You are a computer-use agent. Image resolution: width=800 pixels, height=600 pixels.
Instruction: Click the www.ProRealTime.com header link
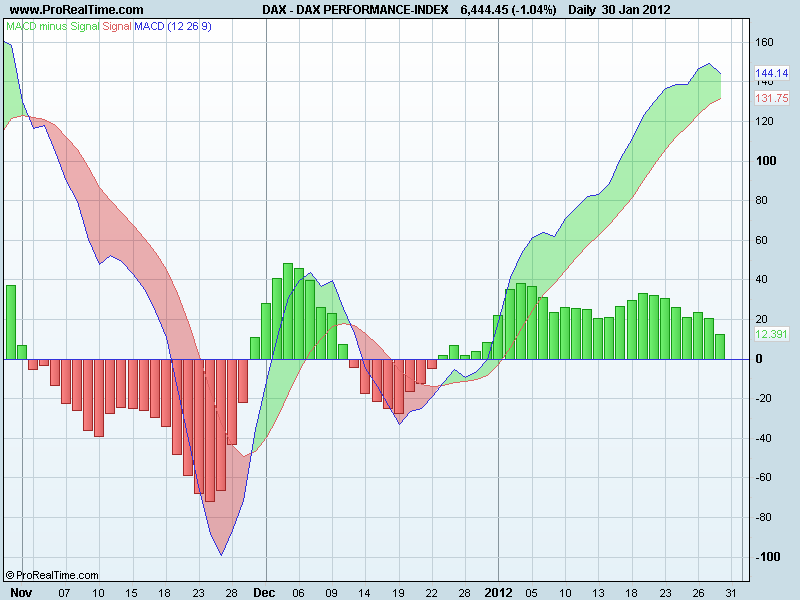(x=77, y=10)
